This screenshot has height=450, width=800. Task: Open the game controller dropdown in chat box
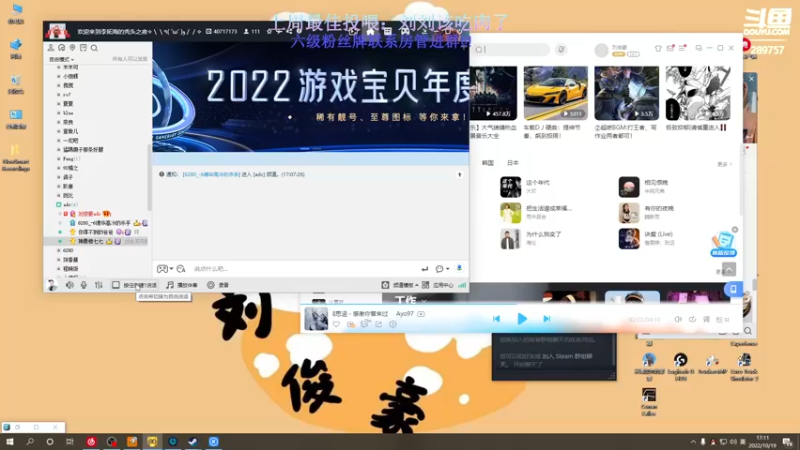pos(165,269)
